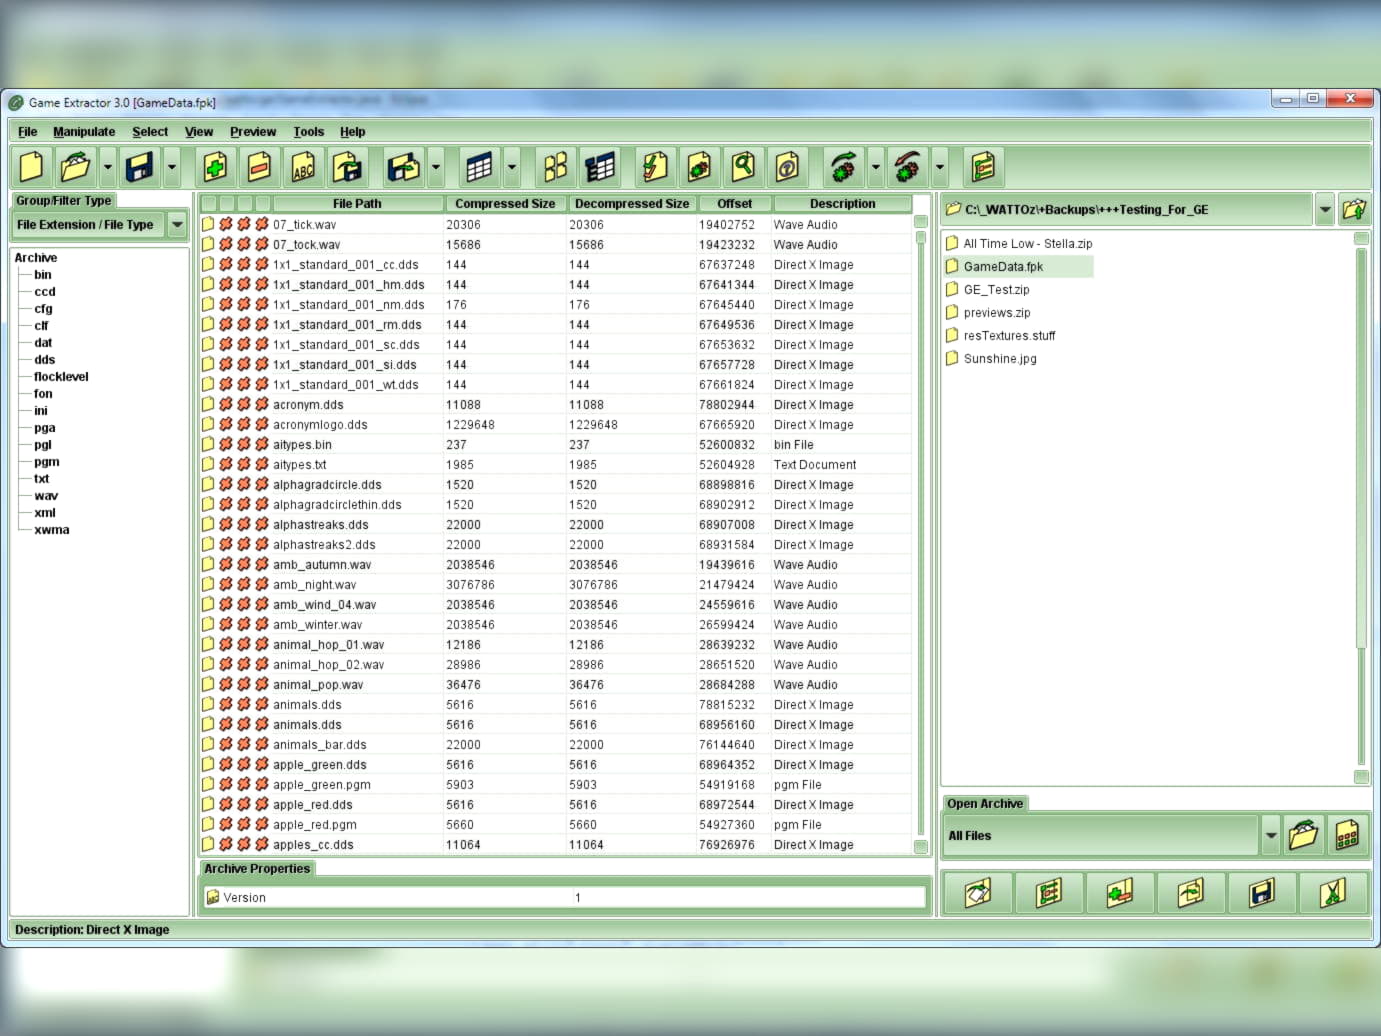The width and height of the screenshot is (1381, 1036).
Task: Expand the directory path dropdown arrow
Action: click(x=1325, y=210)
